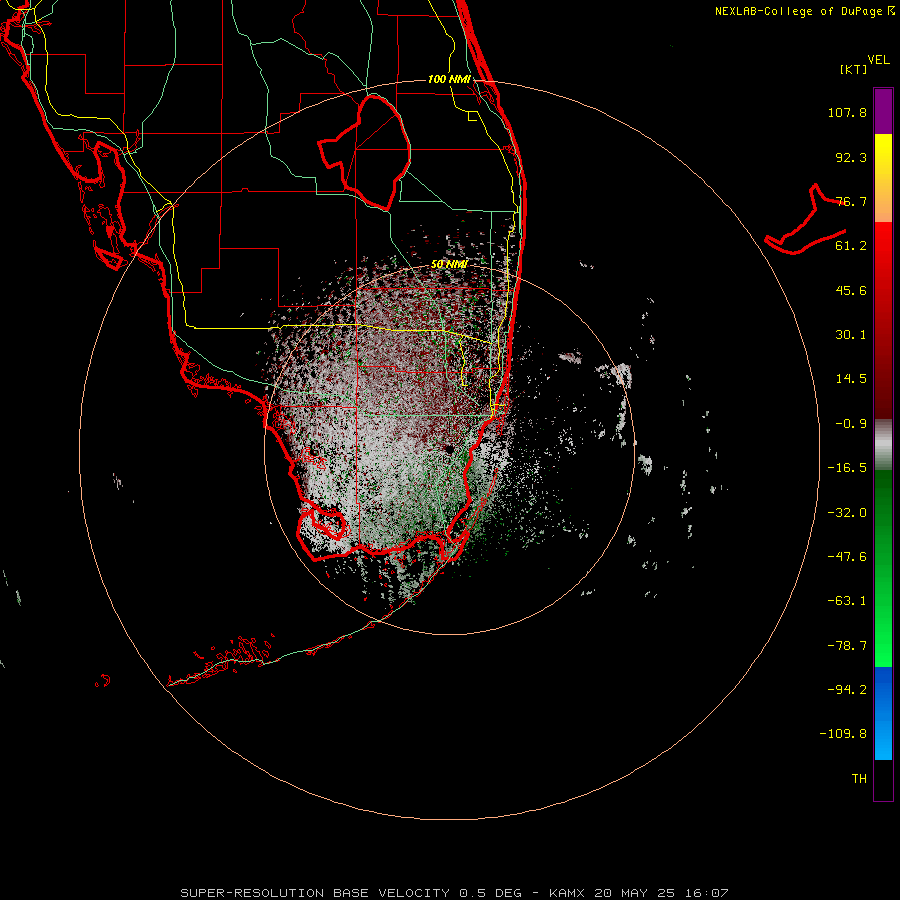900x900 pixels.
Task: Click the Lake Okeechobee outline on the map
Action: (365, 152)
